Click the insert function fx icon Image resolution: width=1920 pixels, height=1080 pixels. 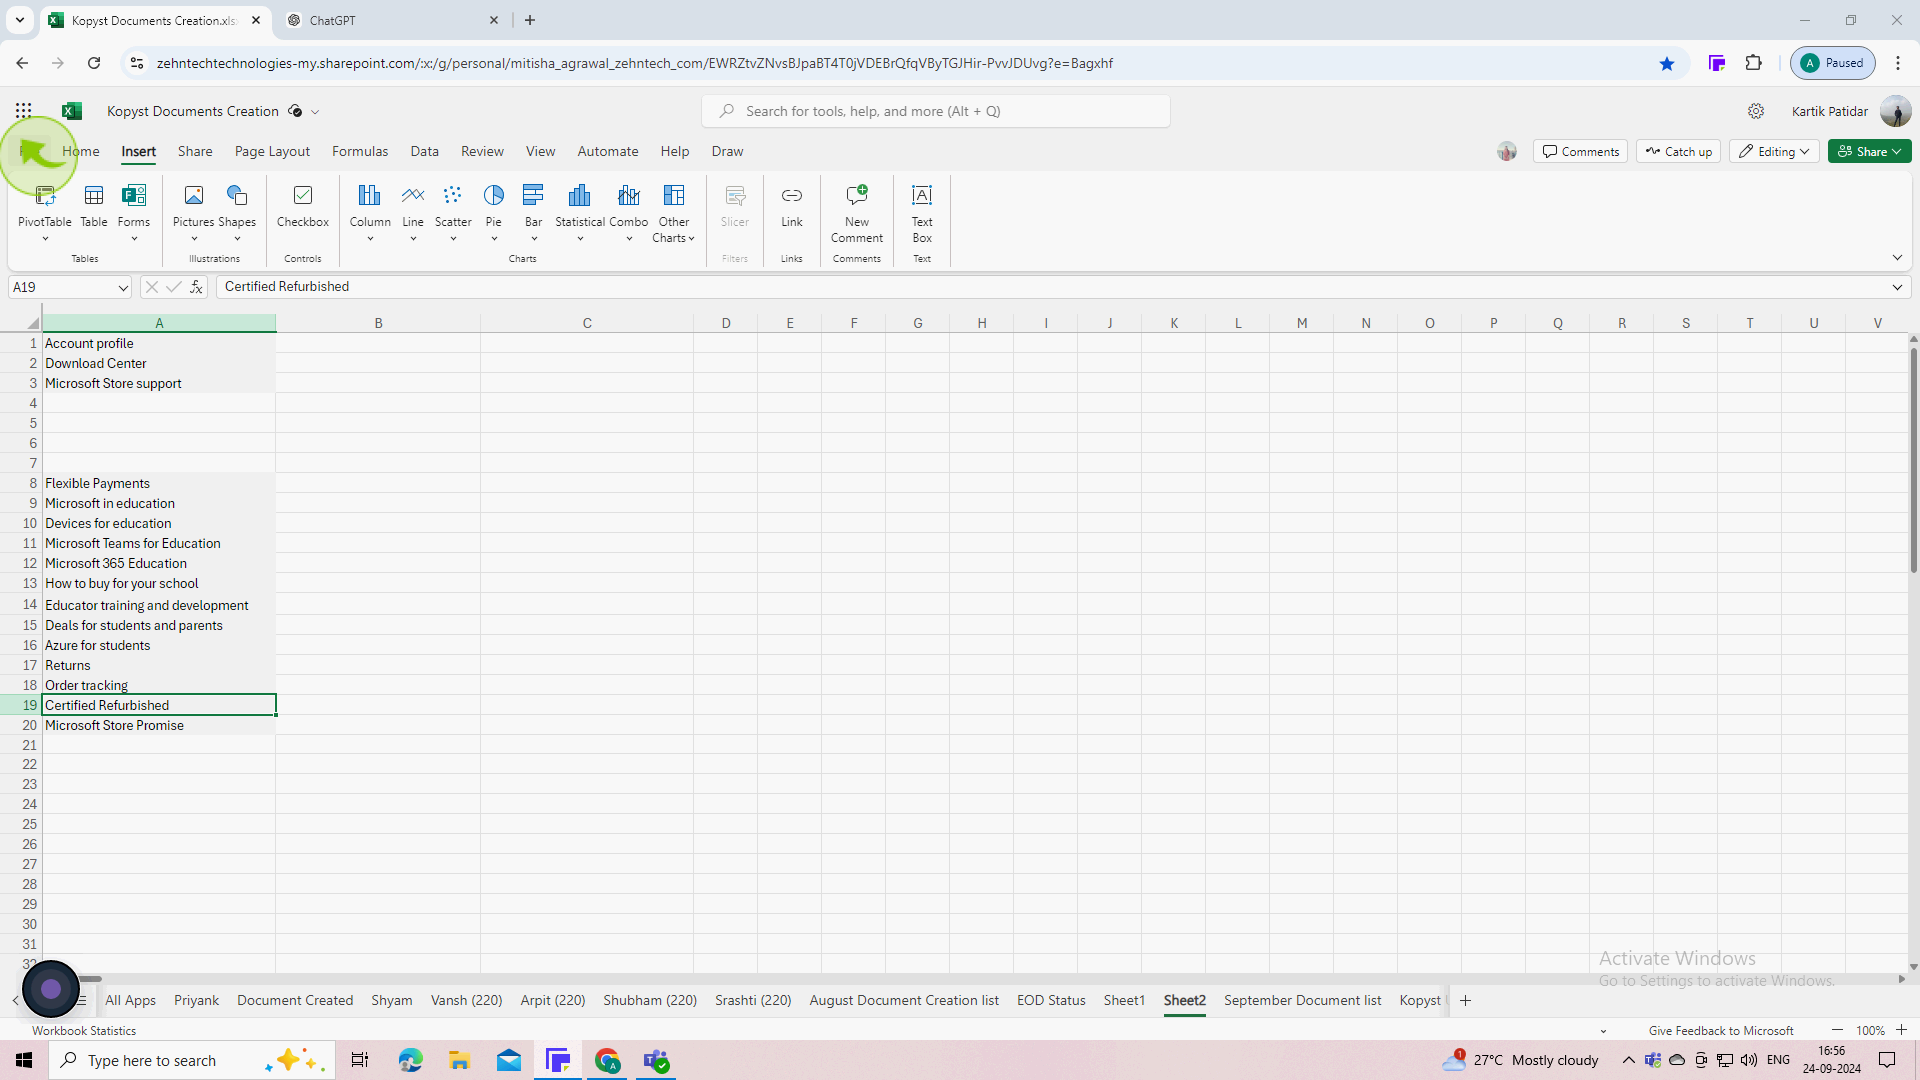[197, 287]
